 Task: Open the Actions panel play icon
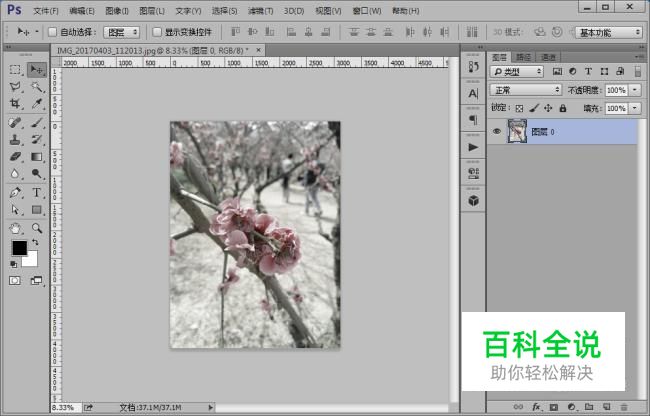473,147
